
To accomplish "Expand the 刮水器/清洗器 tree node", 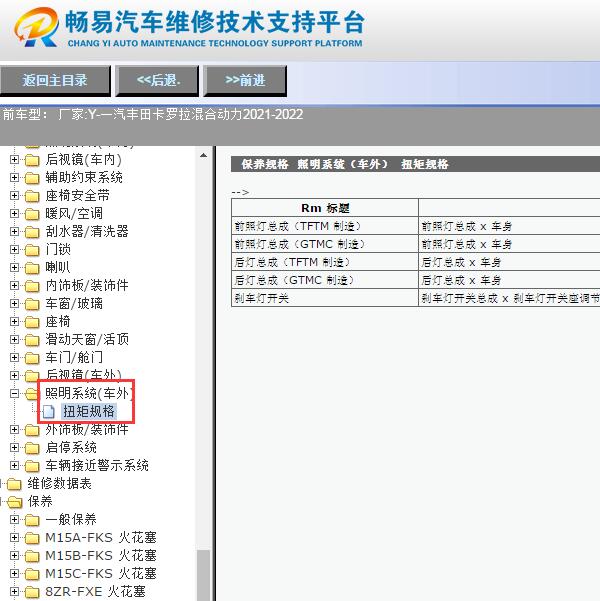I will tap(14, 232).
